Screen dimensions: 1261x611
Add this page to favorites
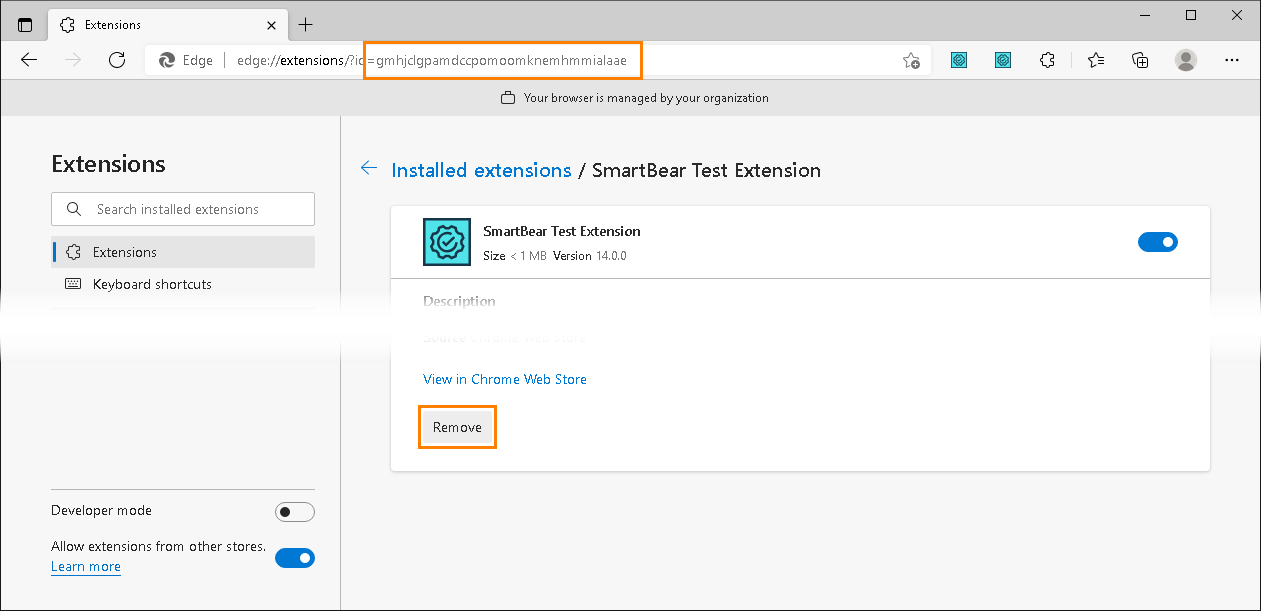(x=911, y=61)
